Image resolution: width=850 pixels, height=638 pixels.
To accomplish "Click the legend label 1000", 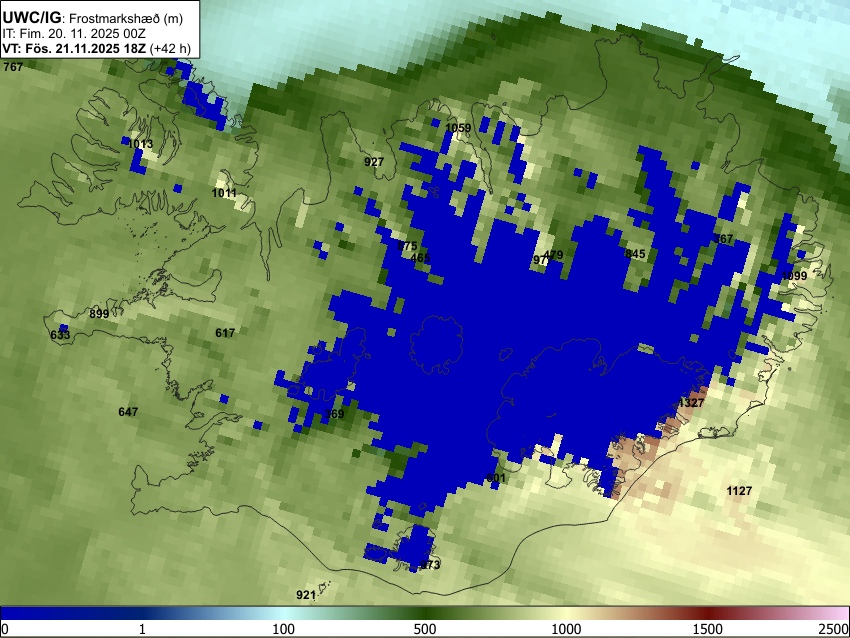I will pos(566,629).
